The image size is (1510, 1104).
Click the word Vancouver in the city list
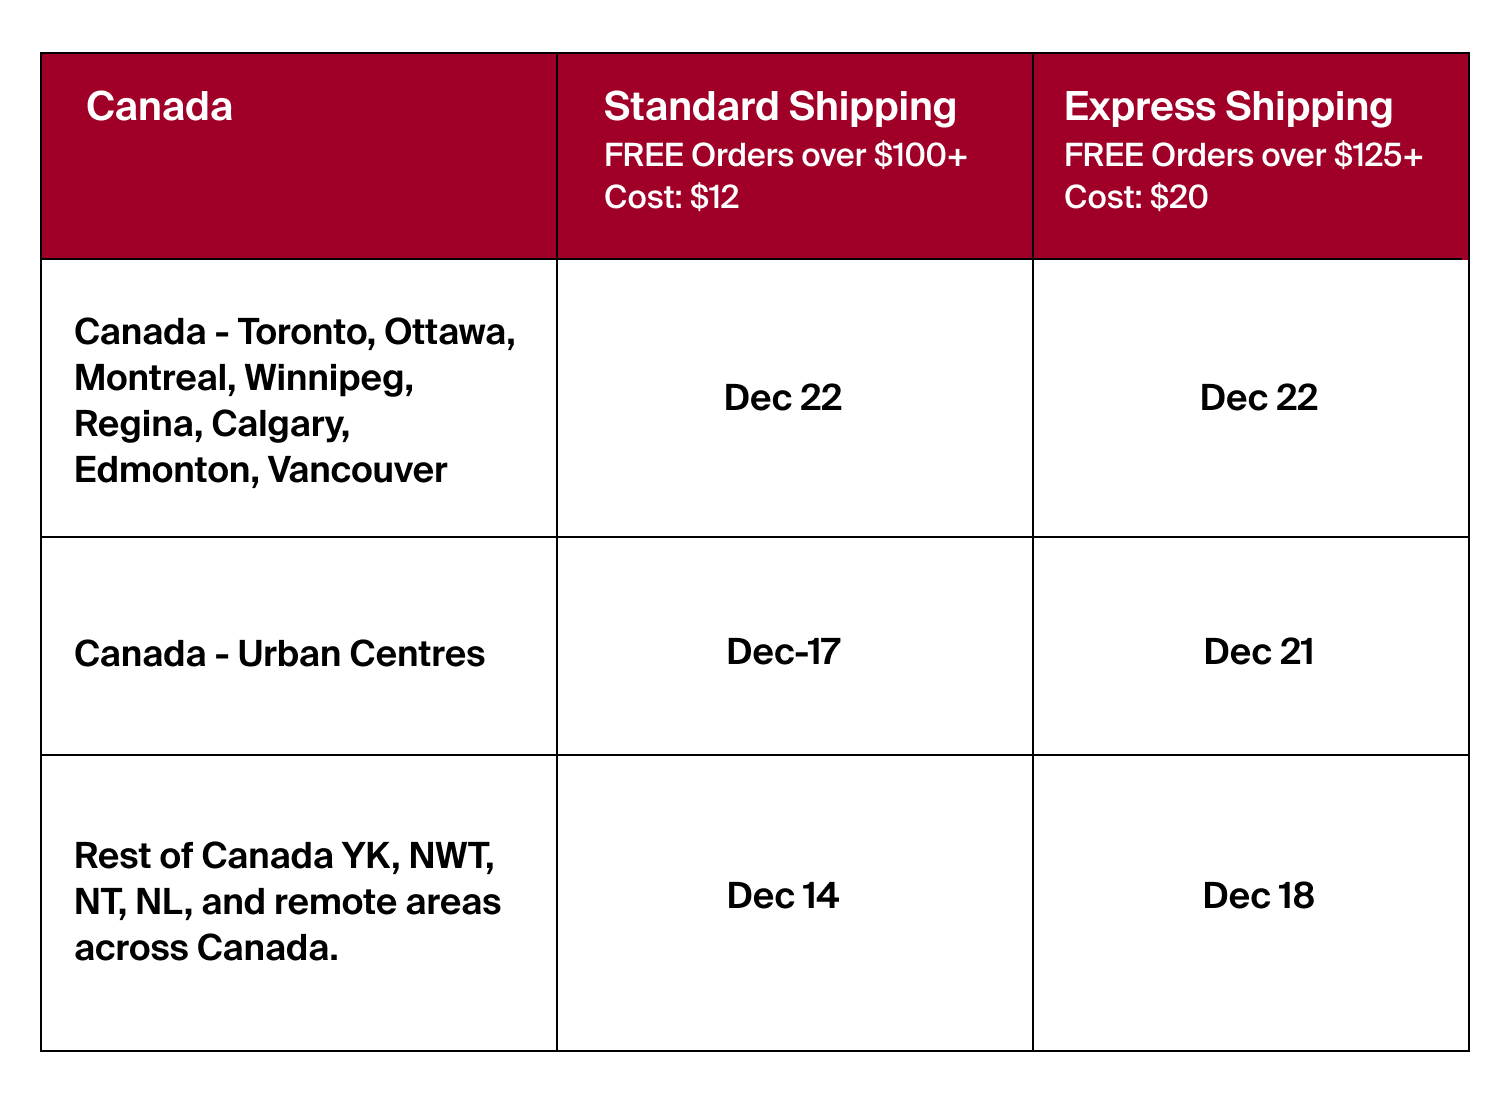pyautogui.click(x=357, y=469)
